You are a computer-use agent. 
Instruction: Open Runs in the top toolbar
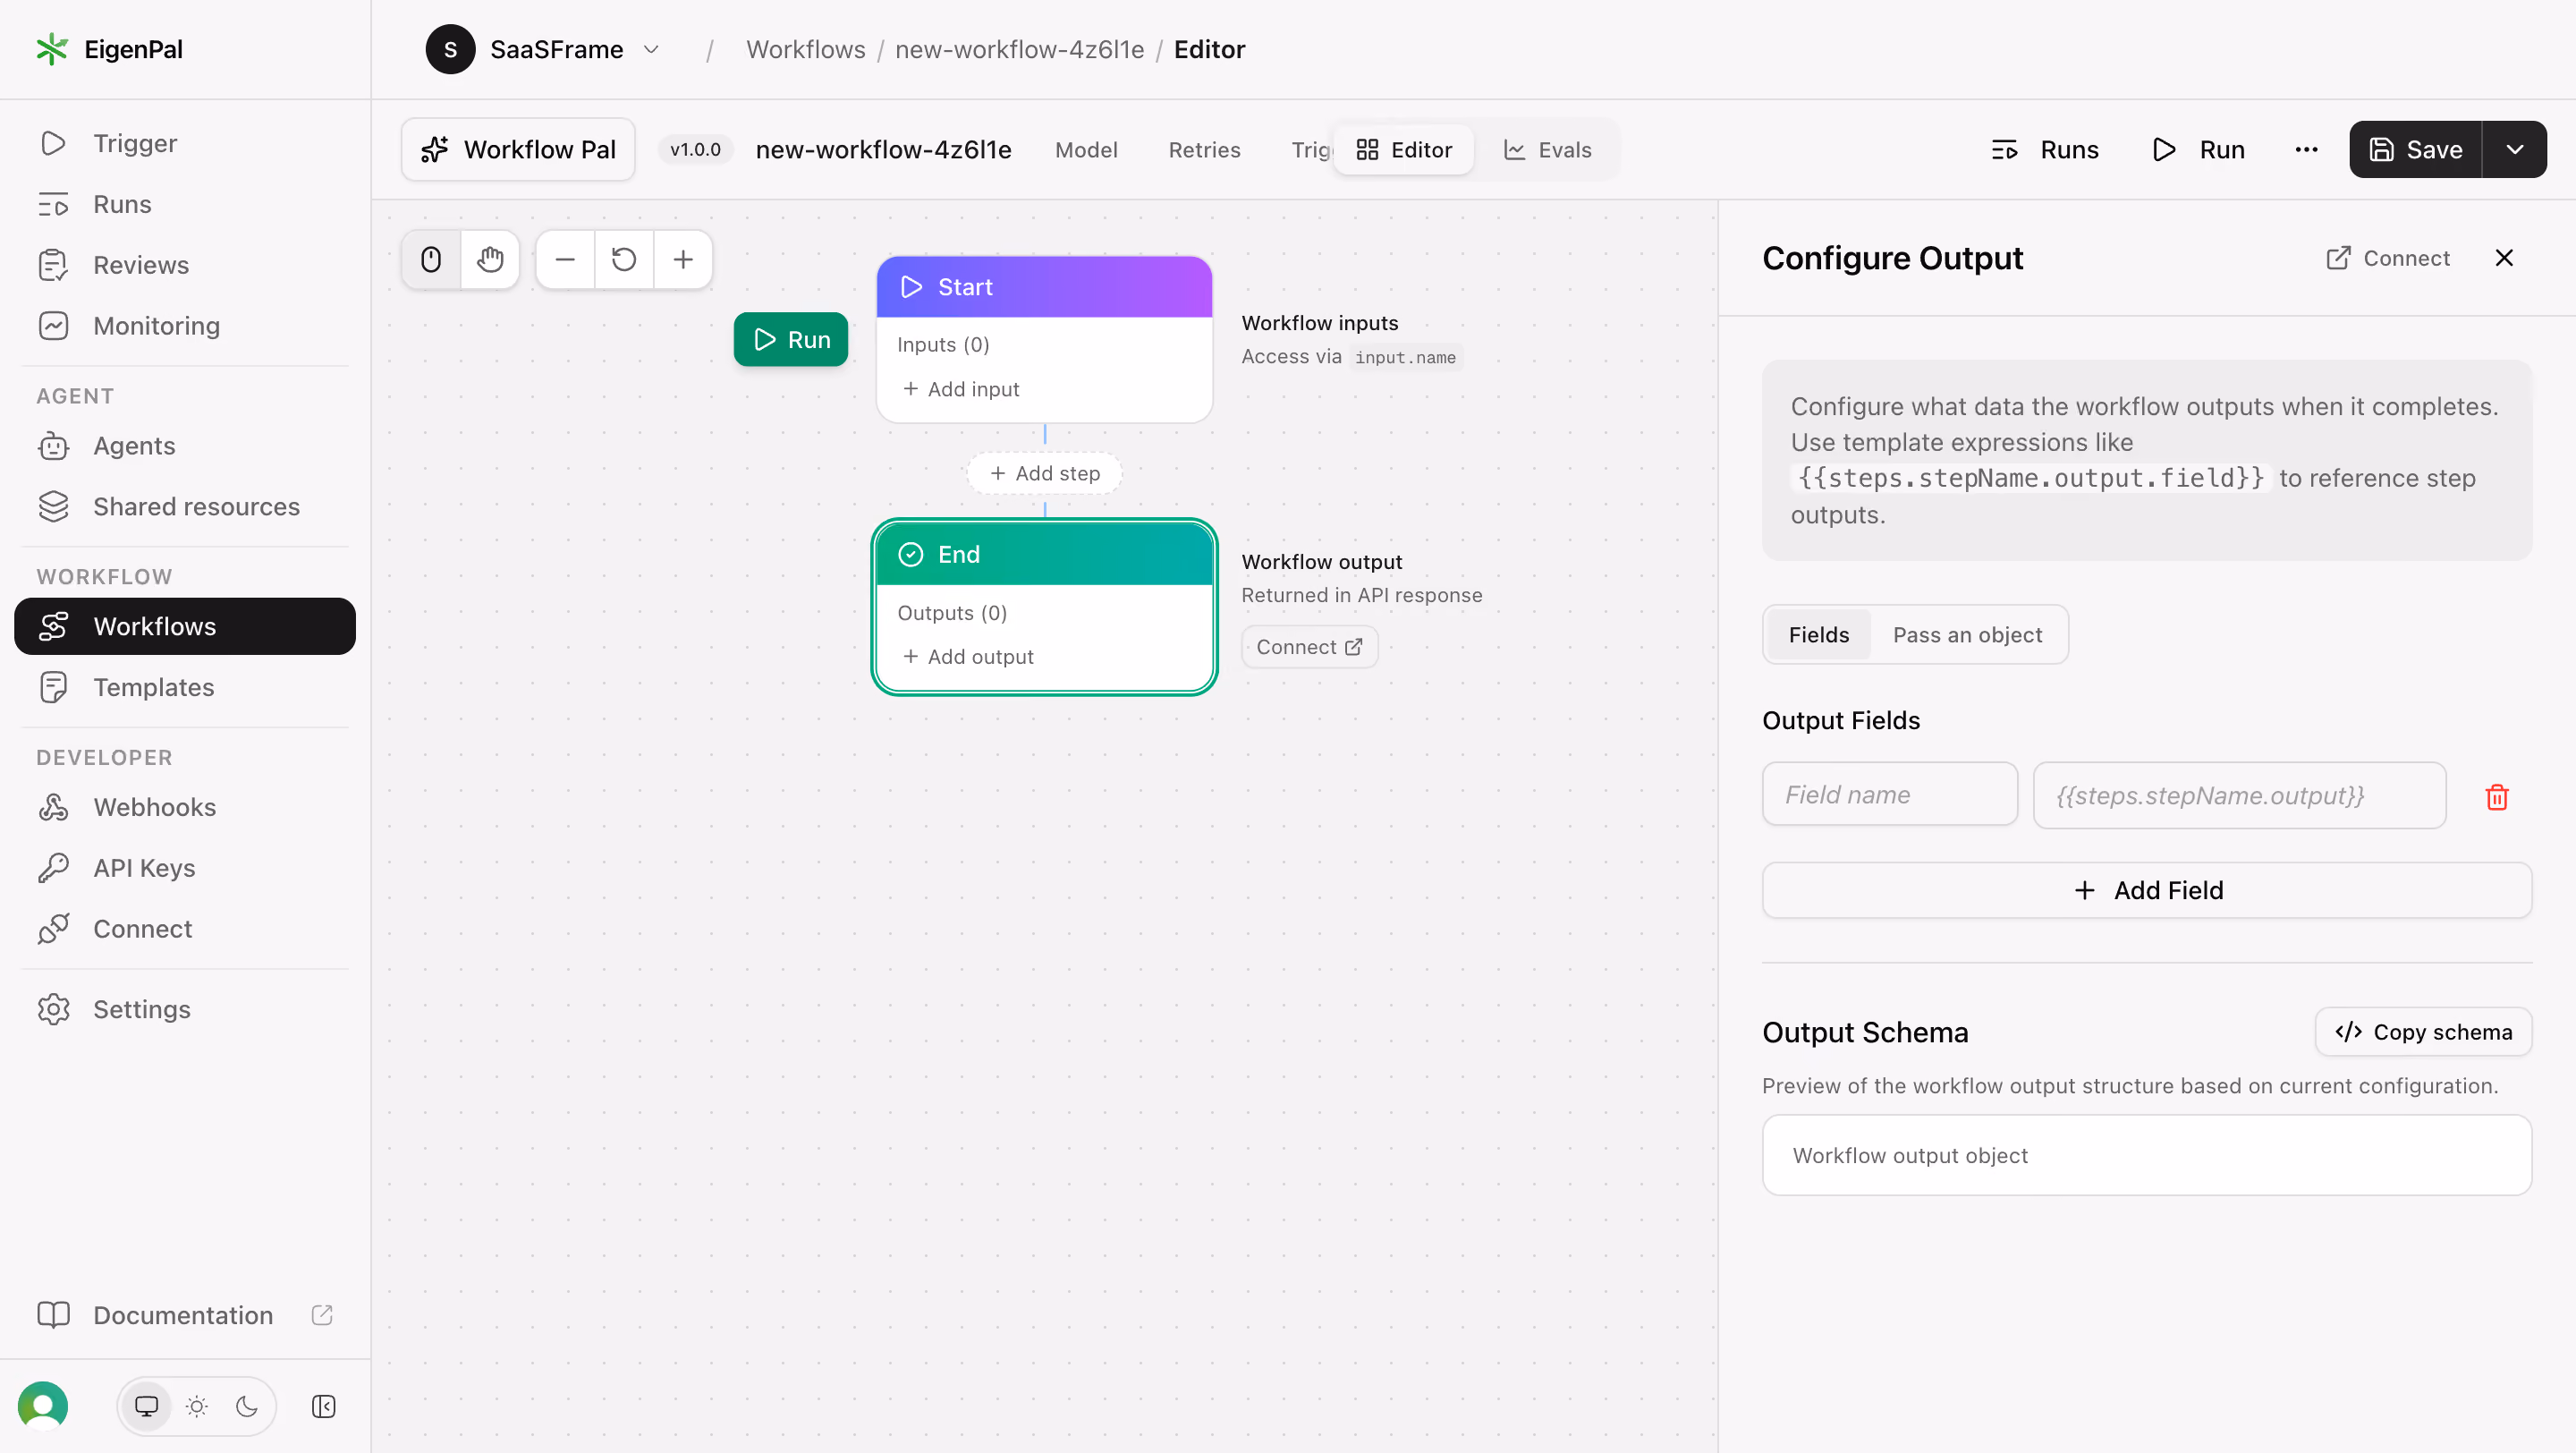tap(2045, 149)
